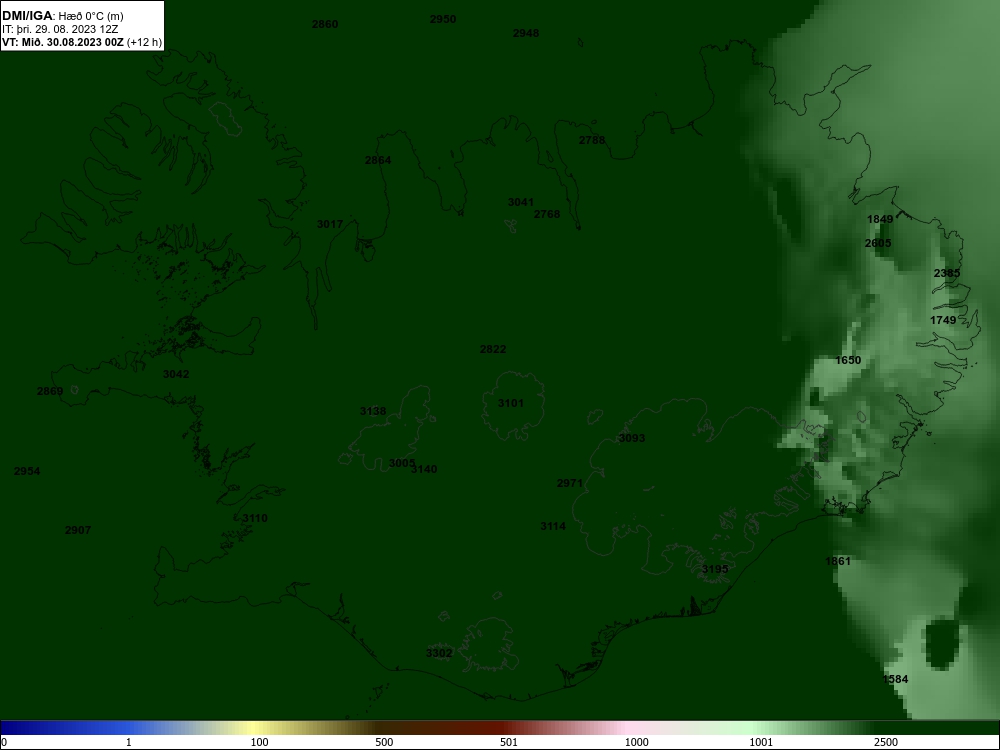Image resolution: width=1000 pixels, height=750 pixels.
Task: Click the 2971 value on the map
Action: 570,483
